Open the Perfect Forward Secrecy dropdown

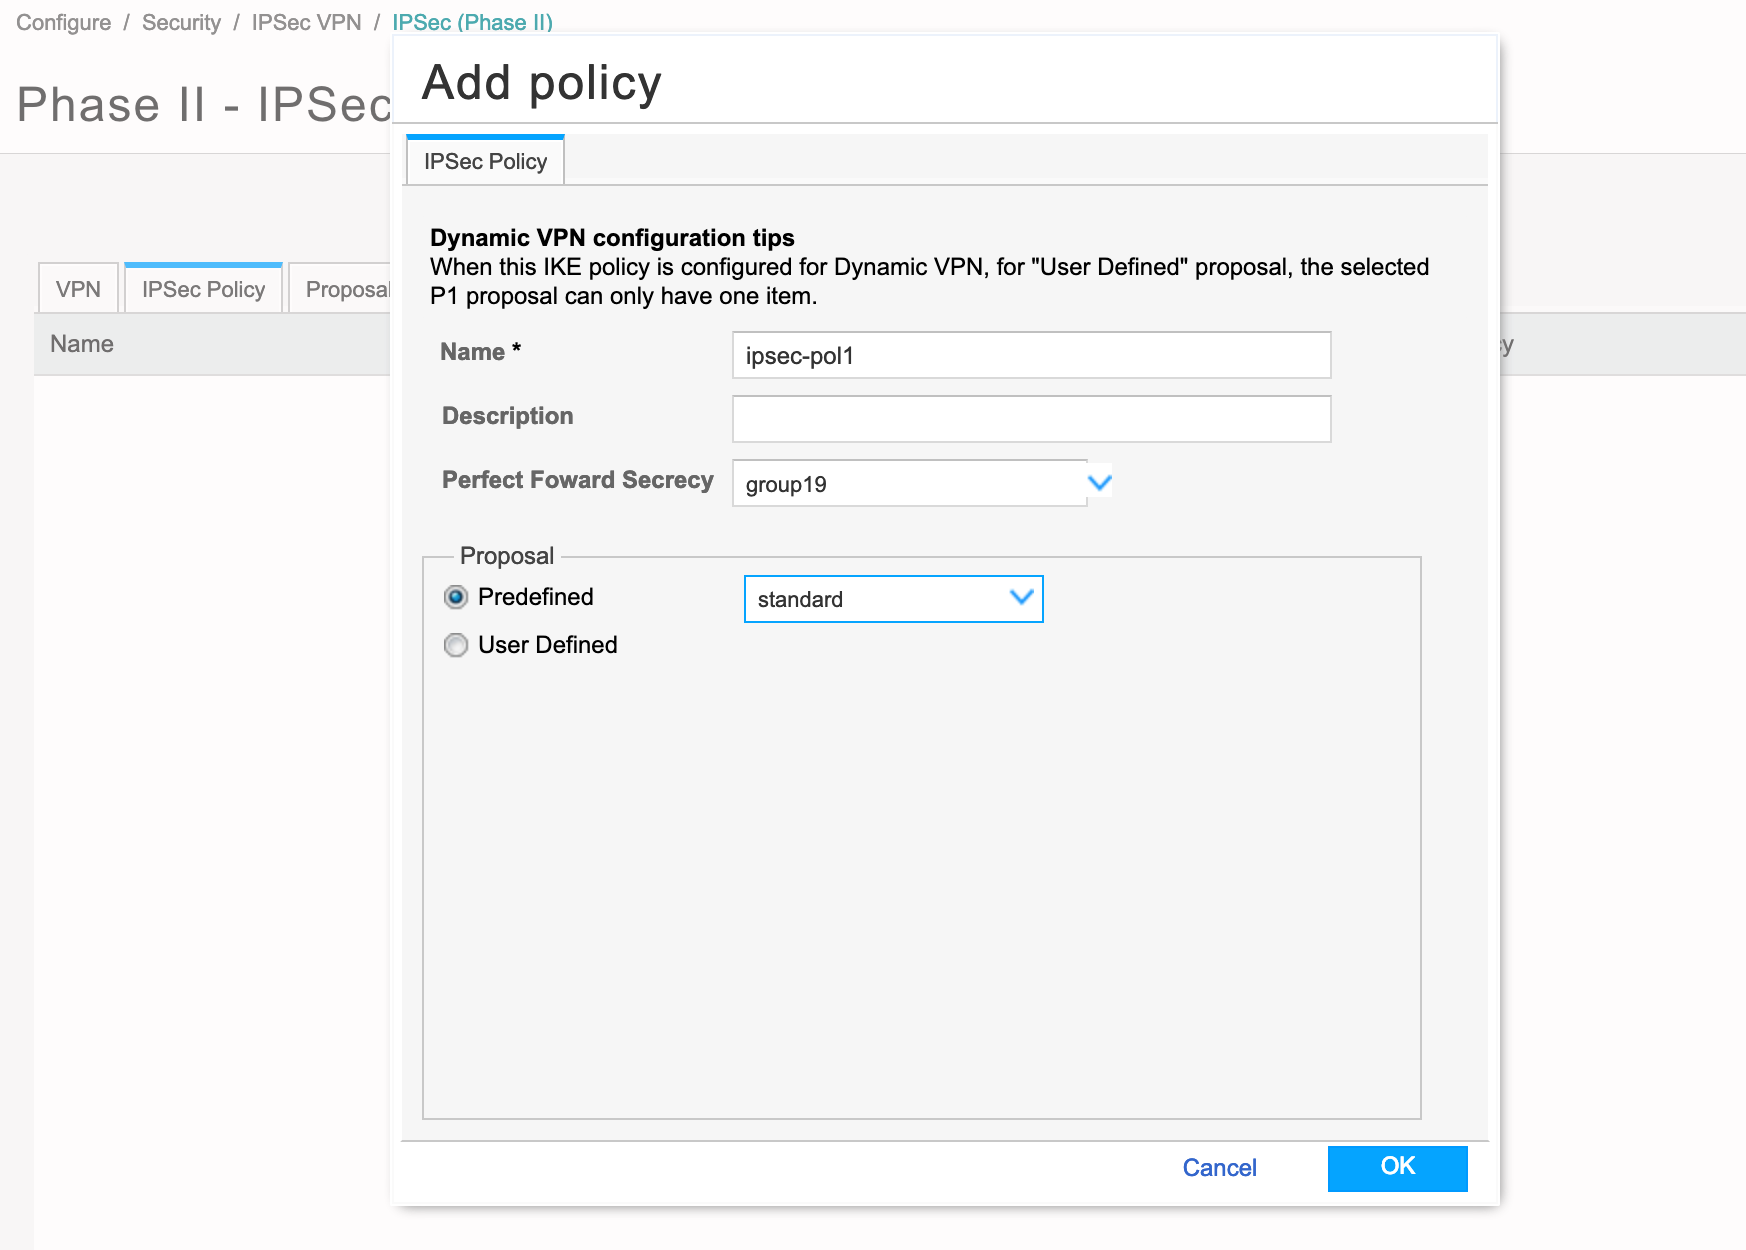(1098, 482)
